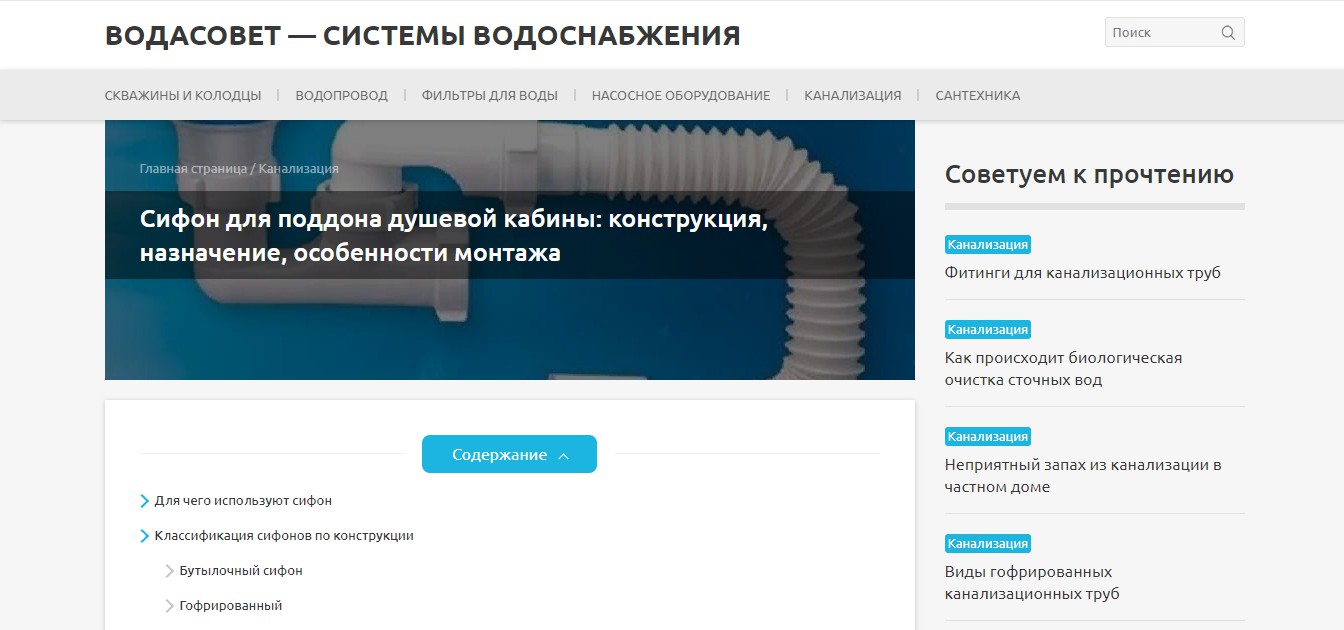
Task: Open article Неприятный запах из канализации
Action: [1083, 475]
